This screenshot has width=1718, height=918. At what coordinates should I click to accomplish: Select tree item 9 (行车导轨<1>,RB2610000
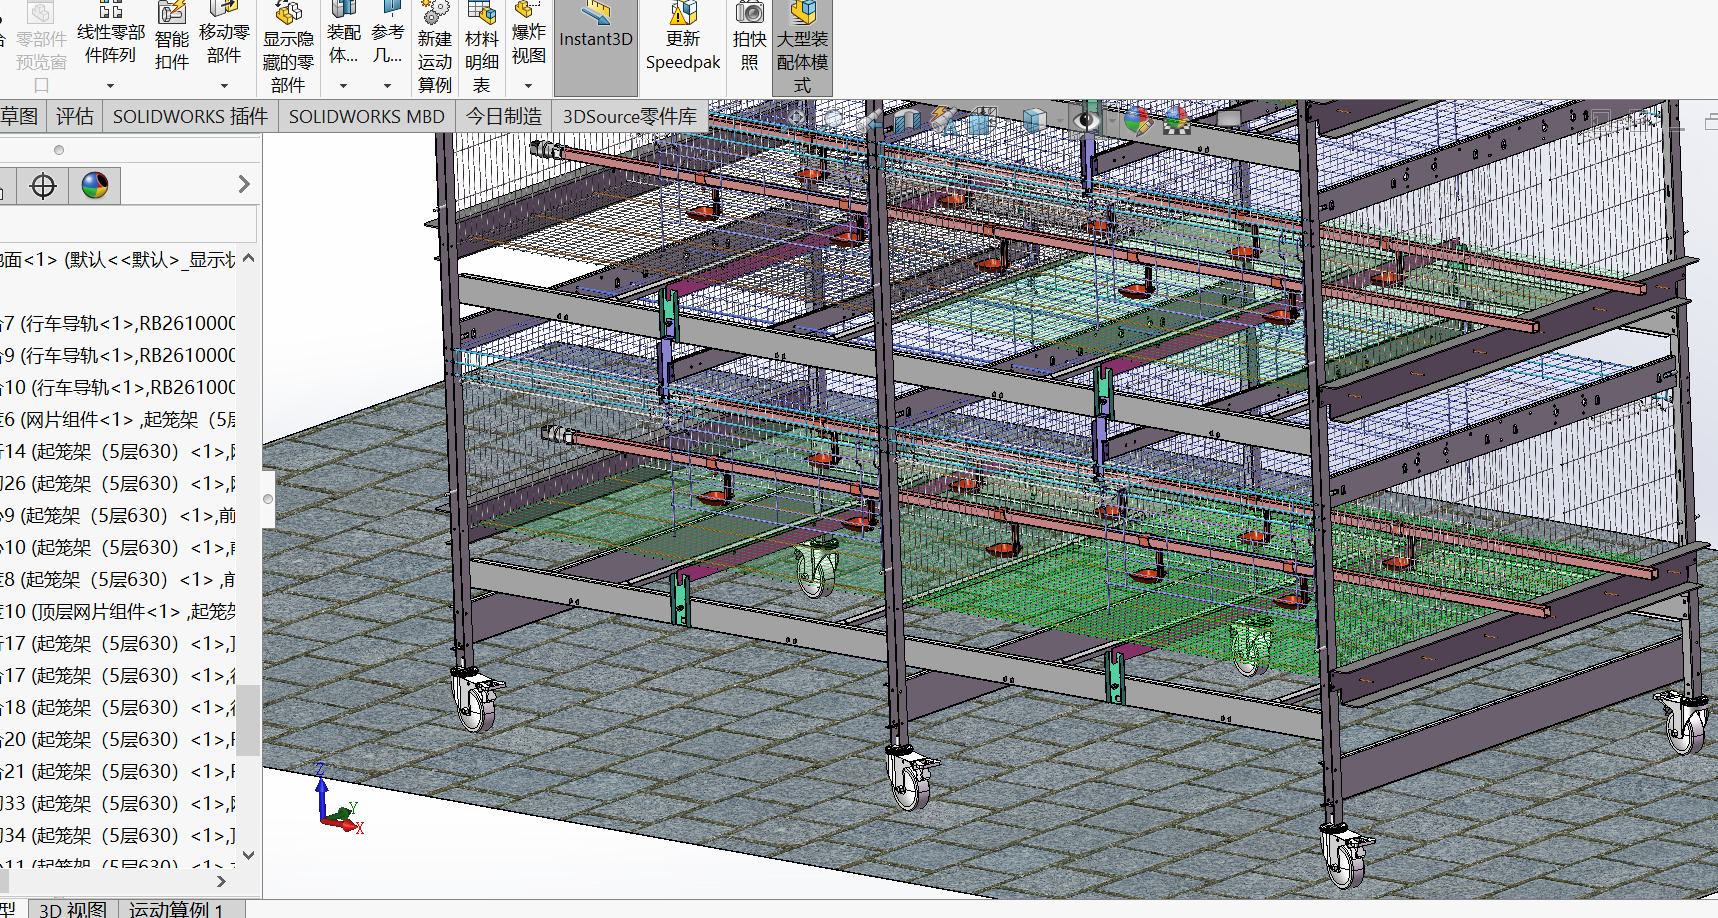click(x=118, y=355)
